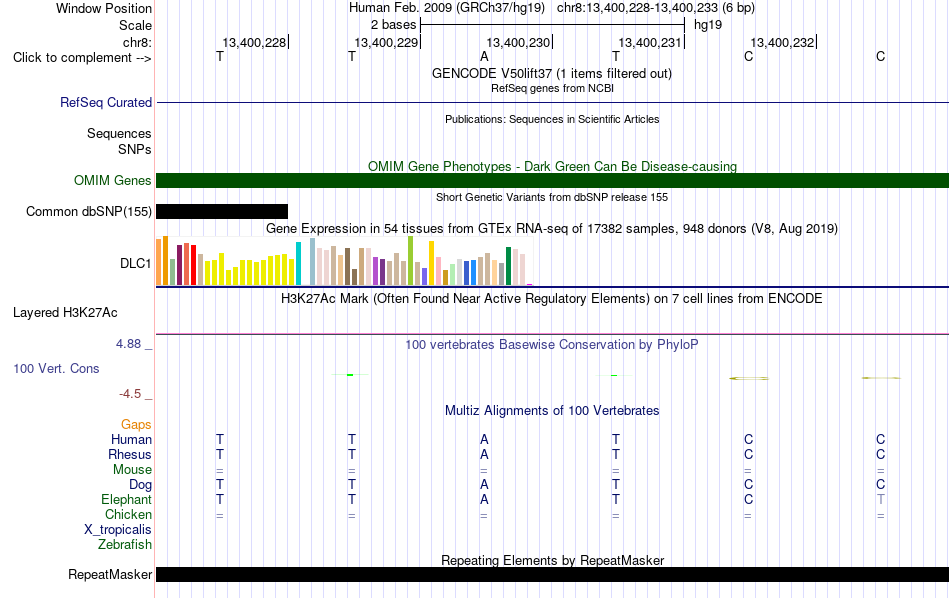Click 'Short Genetic Variants from dbSNP release 155'
This screenshot has width=950, height=598.
552,197
